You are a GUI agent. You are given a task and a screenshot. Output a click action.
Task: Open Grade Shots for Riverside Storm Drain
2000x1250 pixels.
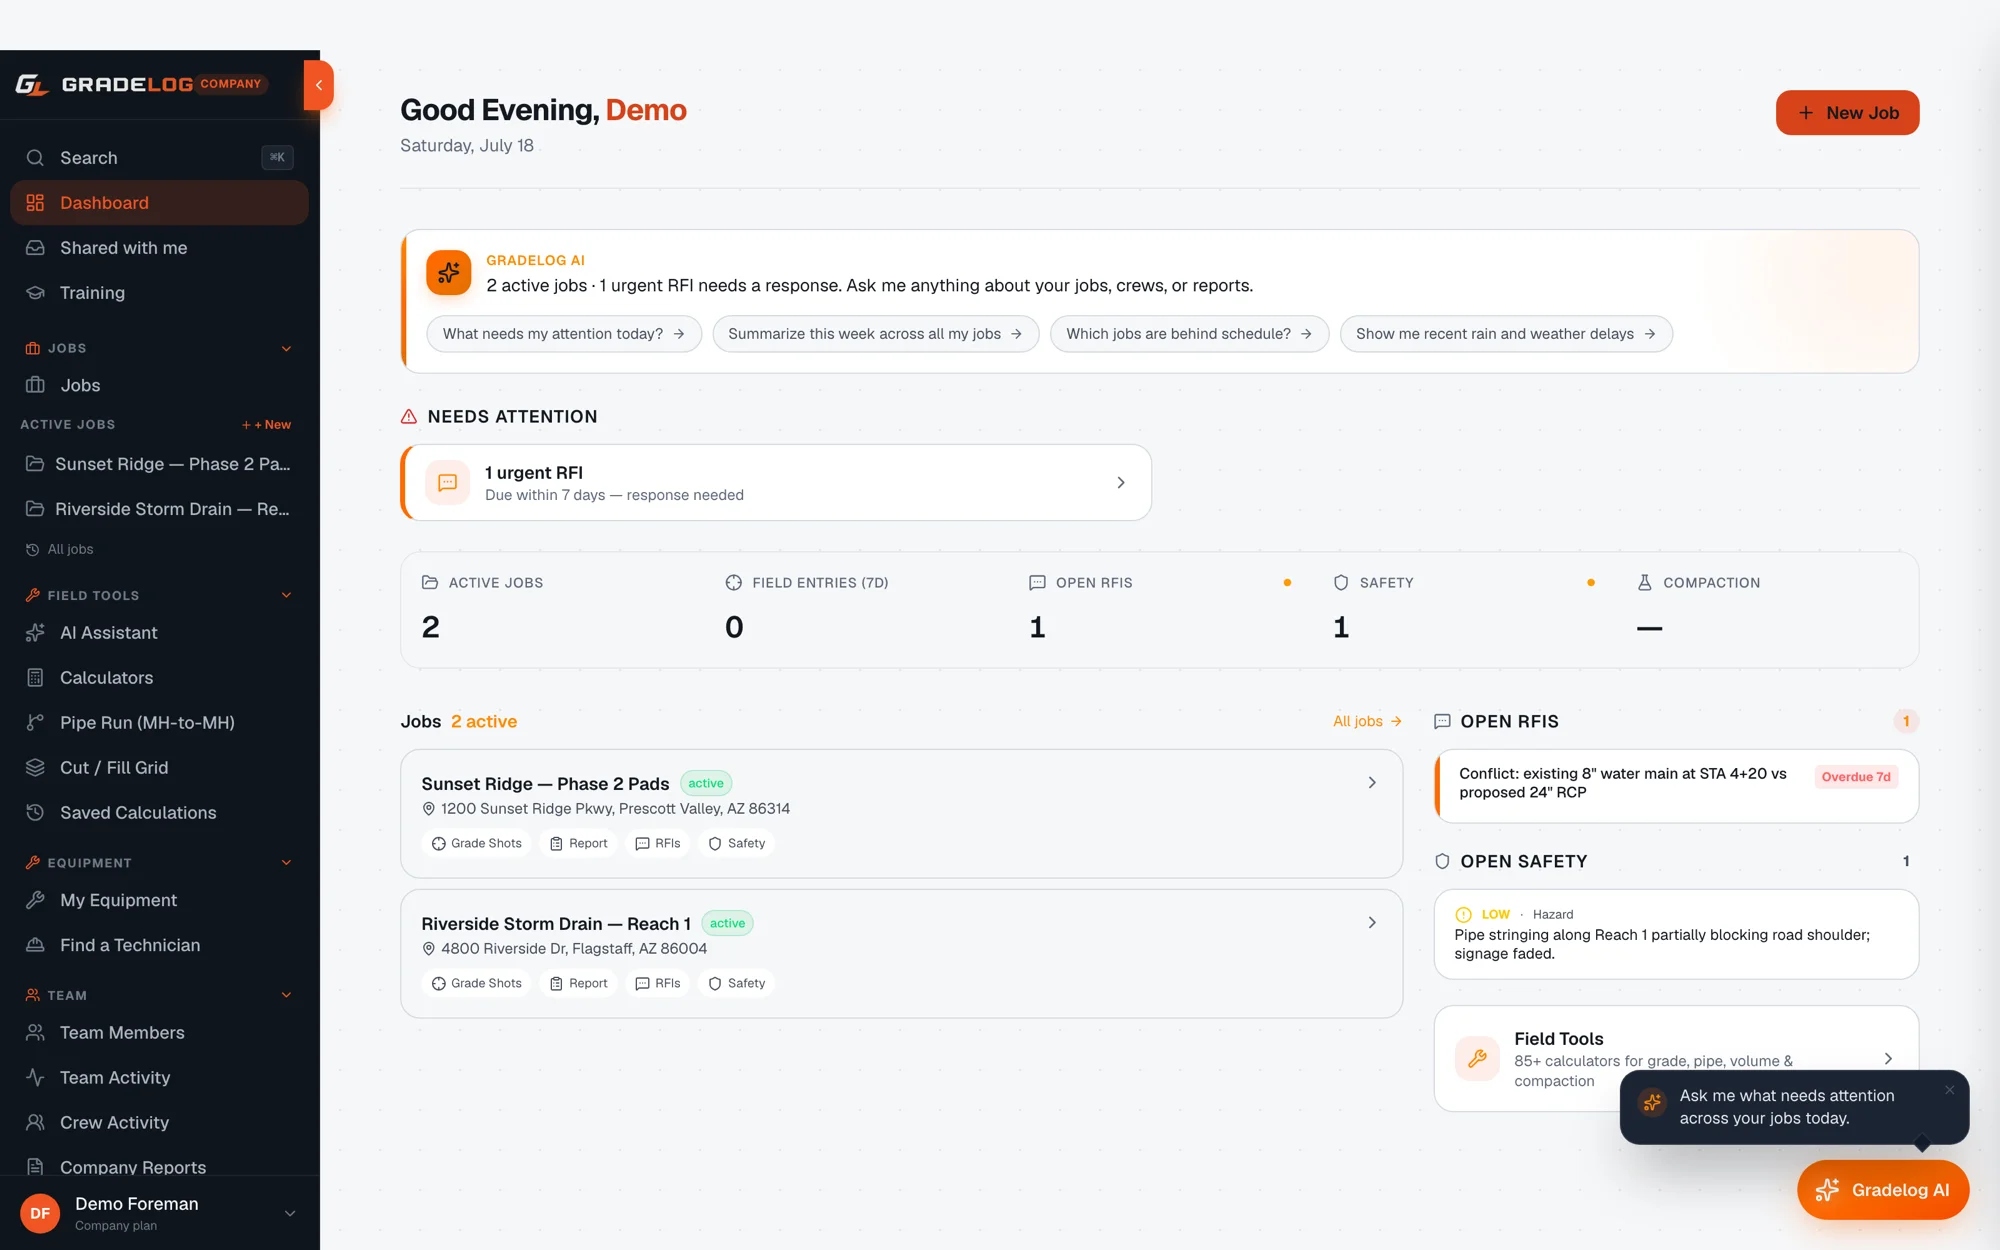click(x=477, y=983)
